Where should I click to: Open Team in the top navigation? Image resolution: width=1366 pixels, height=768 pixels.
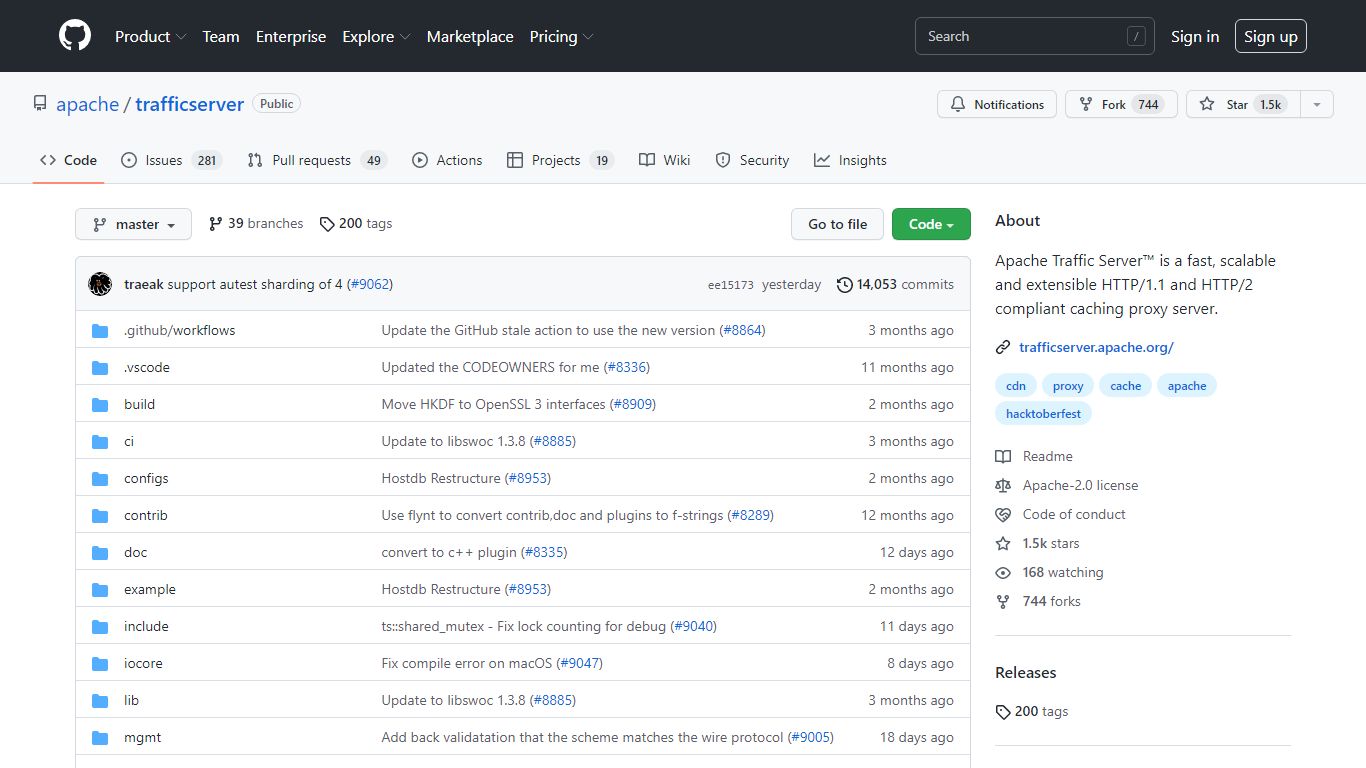(x=221, y=36)
